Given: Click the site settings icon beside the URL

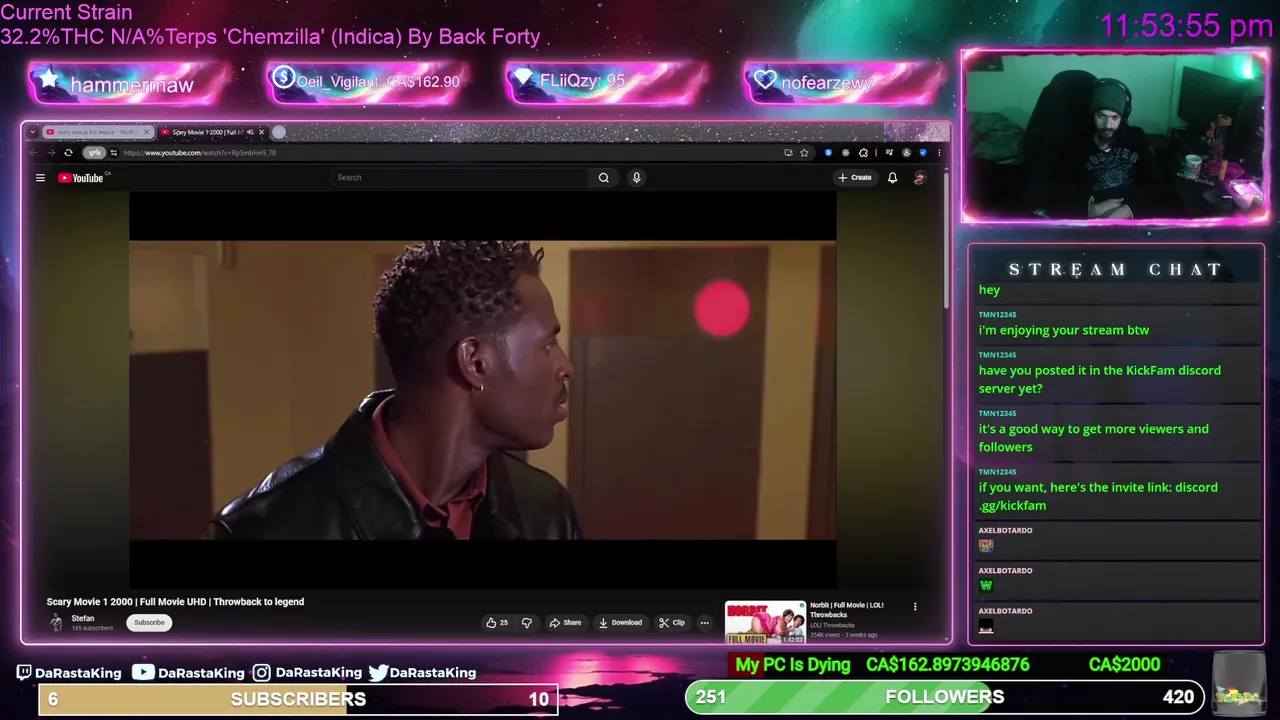Looking at the screenshot, I should click(113, 153).
